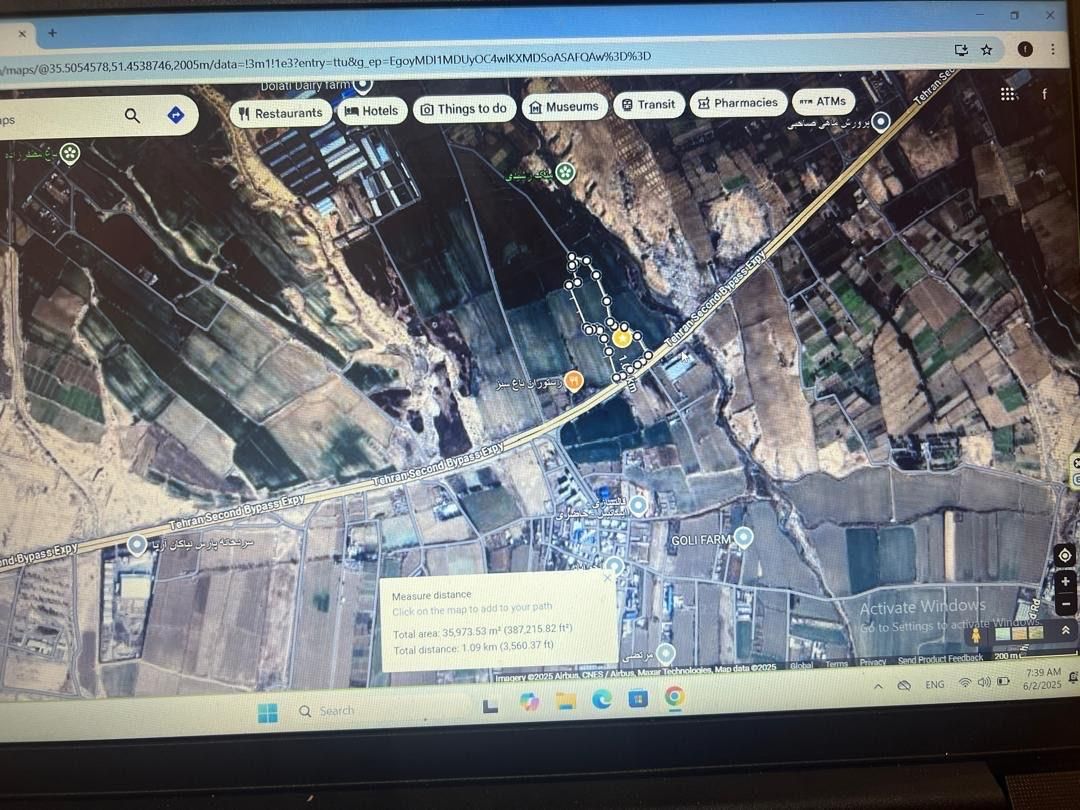Expand the hidden system tray icons chevron
Viewport: 1080px width, 810px height.
coord(878,687)
